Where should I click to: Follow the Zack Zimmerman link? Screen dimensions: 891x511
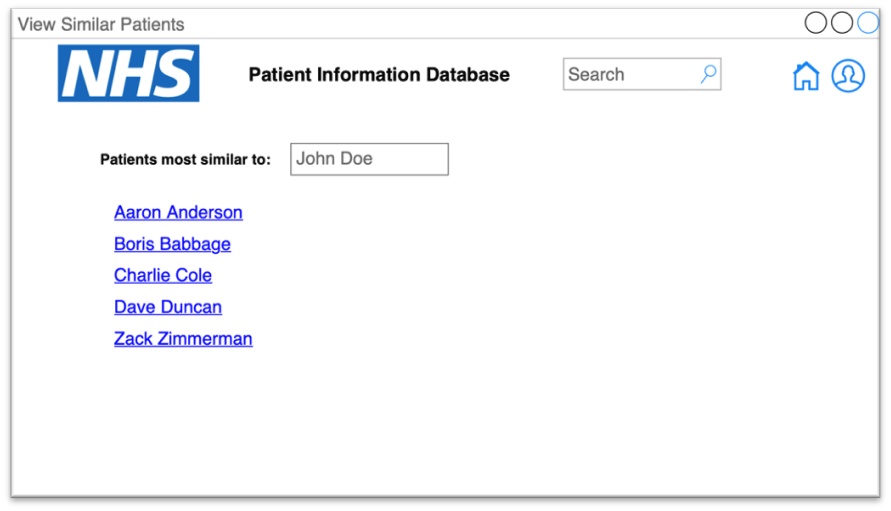point(183,339)
